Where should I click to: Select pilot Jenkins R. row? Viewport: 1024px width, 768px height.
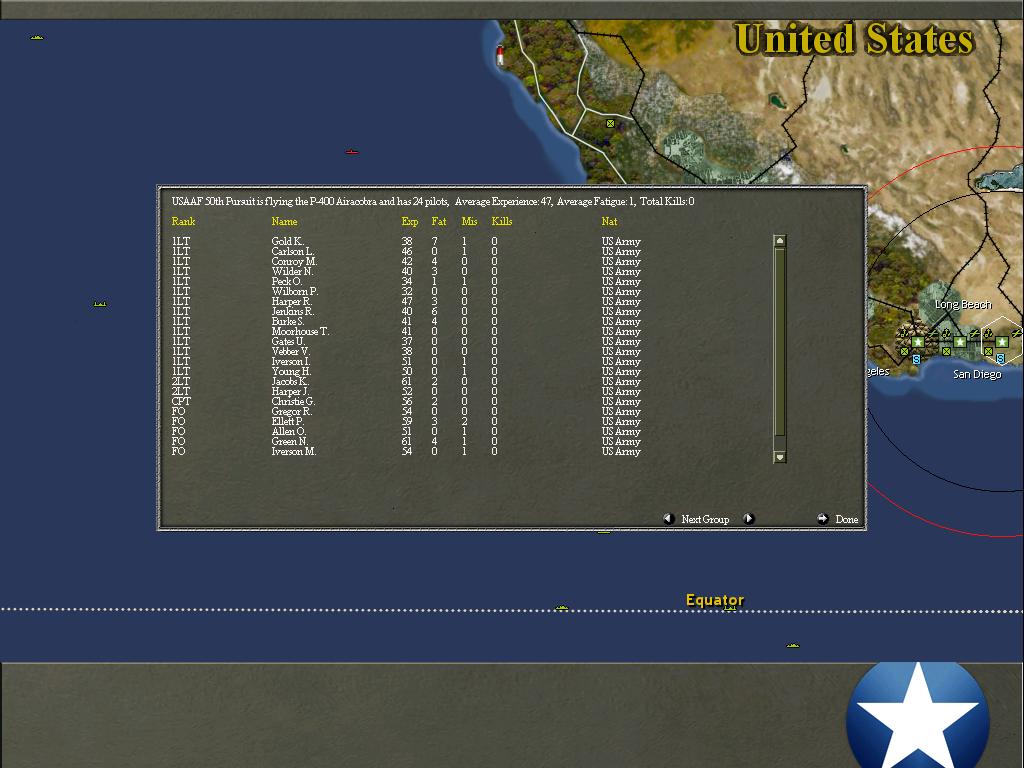(x=406, y=312)
